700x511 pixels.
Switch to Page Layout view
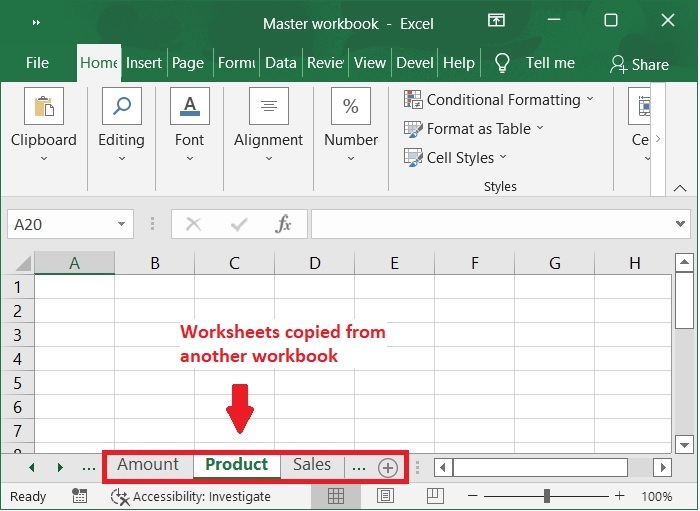coord(385,496)
